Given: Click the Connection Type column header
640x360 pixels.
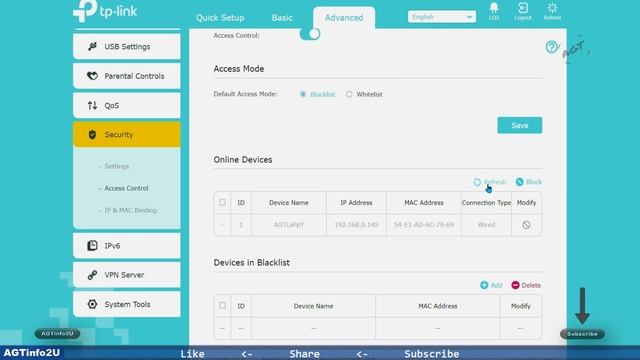Looking at the screenshot, I should point(486,203).
